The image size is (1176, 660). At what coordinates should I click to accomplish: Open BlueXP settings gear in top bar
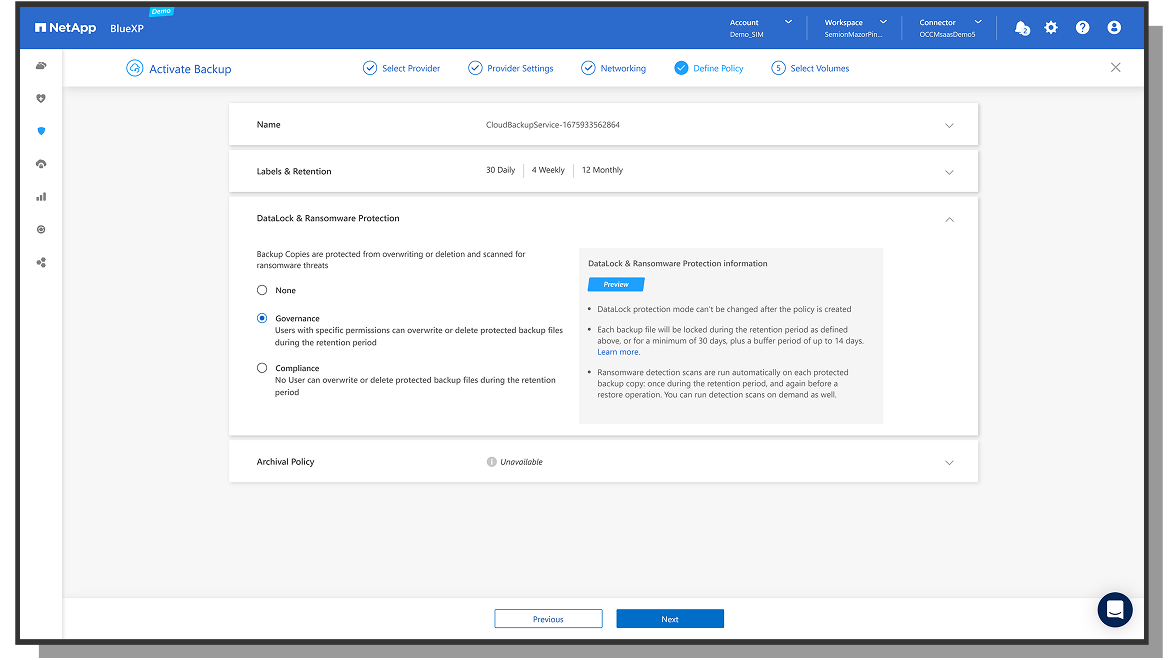[1051, 28]
